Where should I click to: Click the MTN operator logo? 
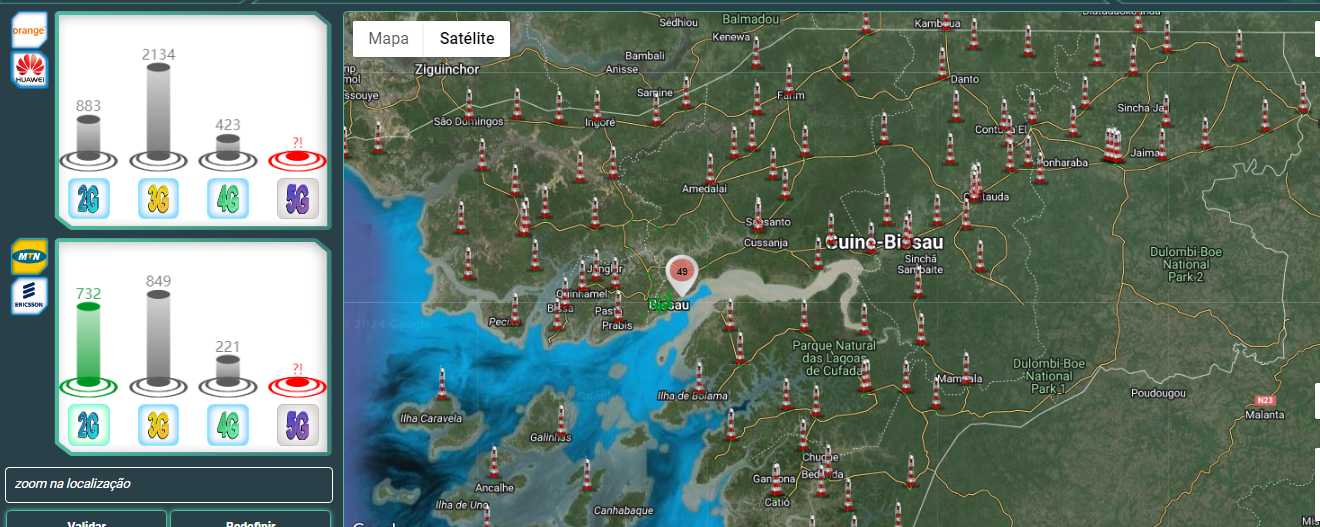pyautogui.click(x=29, y=257)
